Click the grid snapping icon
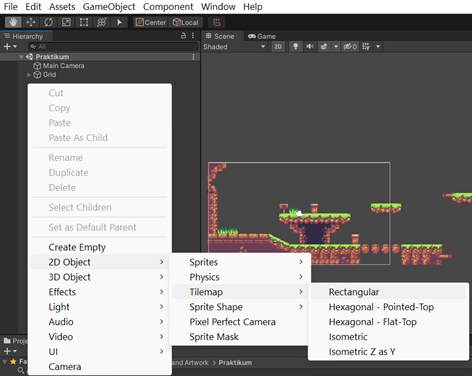Image resolution: width=472 pixels, height=376 pixels. click(x=217, y=22)
